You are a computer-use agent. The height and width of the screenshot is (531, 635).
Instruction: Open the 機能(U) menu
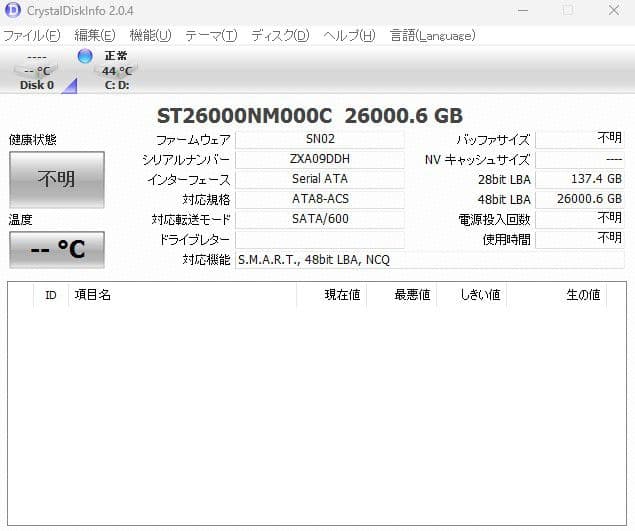click(x=150, y=36)
